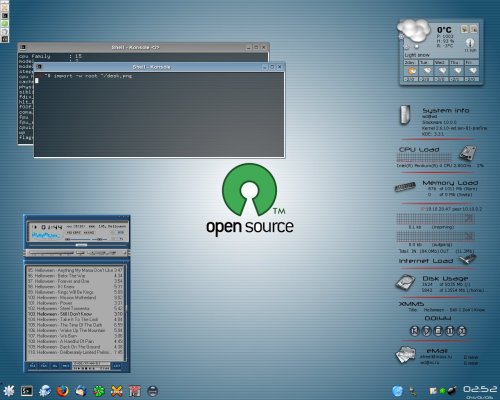The height and width of the screenshot is (400, 500).
Task: Click the XMMS playlist misc button
Action: 66,366
